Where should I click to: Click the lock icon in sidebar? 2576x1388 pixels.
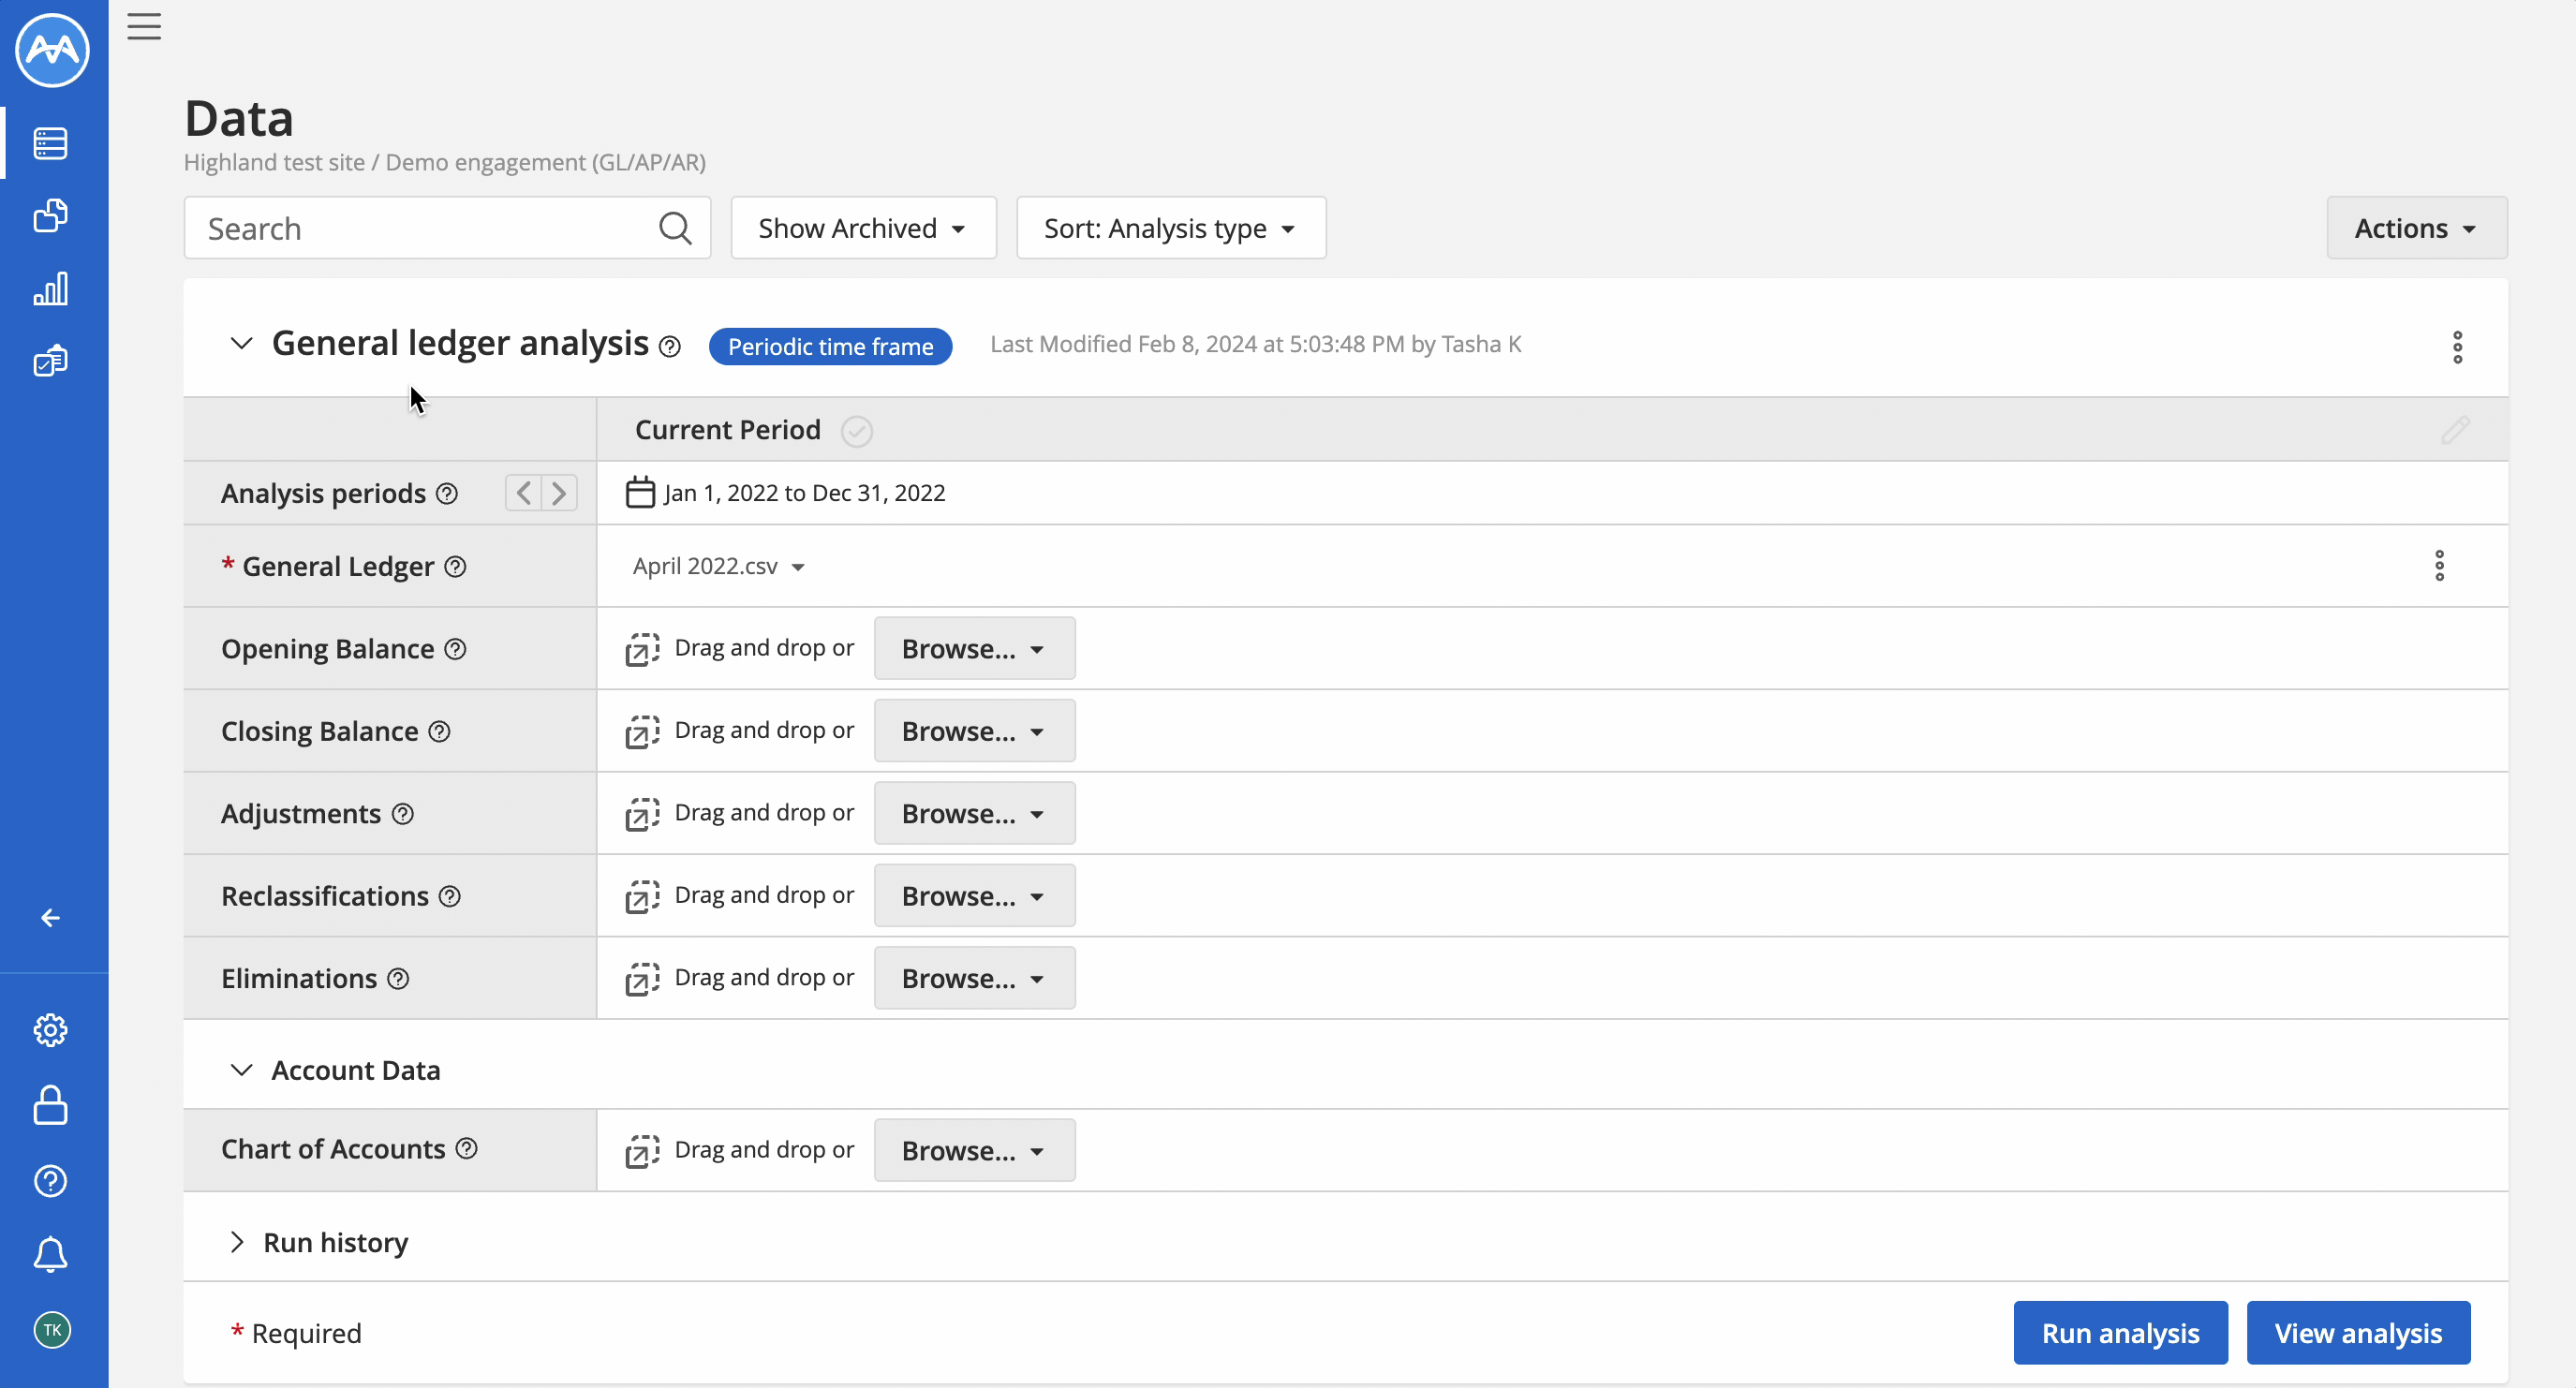[x=51, y=1105]
